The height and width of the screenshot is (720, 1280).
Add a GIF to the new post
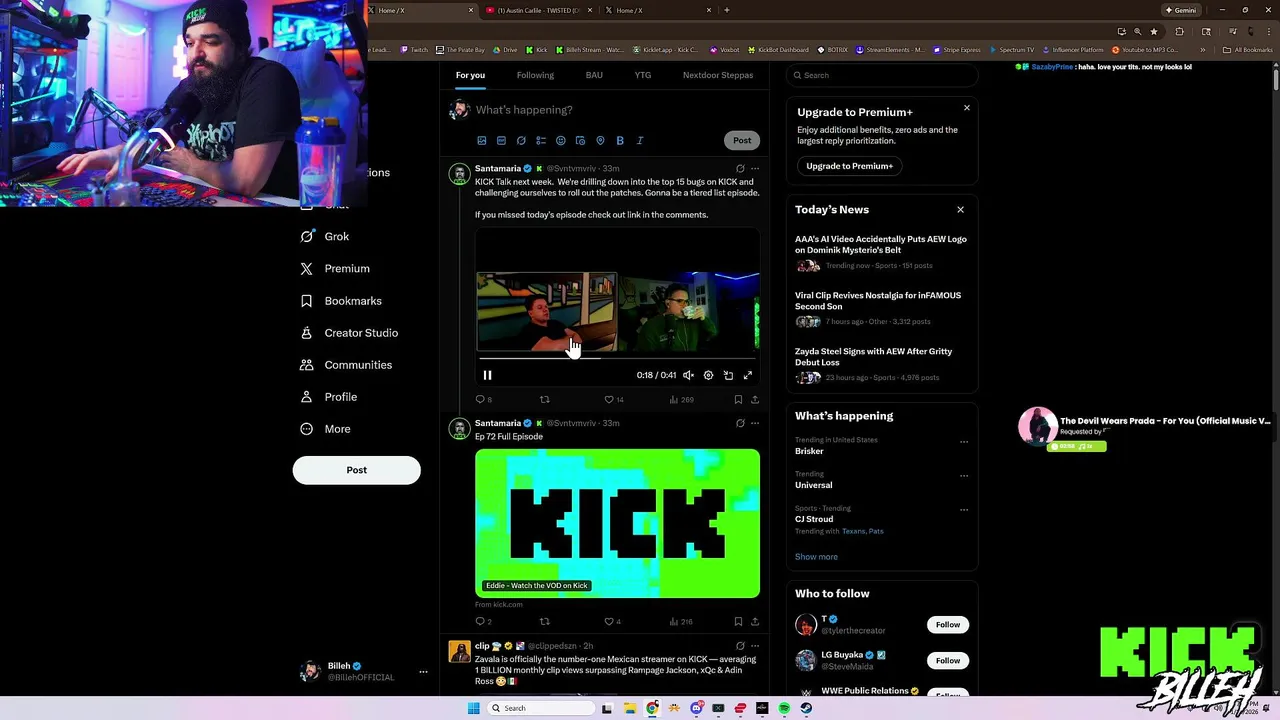pyautogui.click(x=501, y=141)
